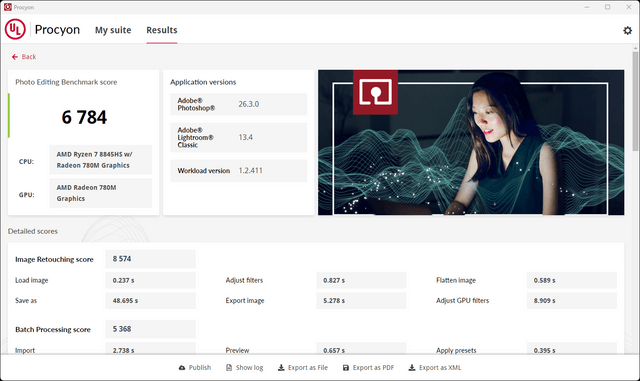The width and height of the screenshot is (640, 381).
Task: Click the Export as File download icon
Action: click(281, 368)
